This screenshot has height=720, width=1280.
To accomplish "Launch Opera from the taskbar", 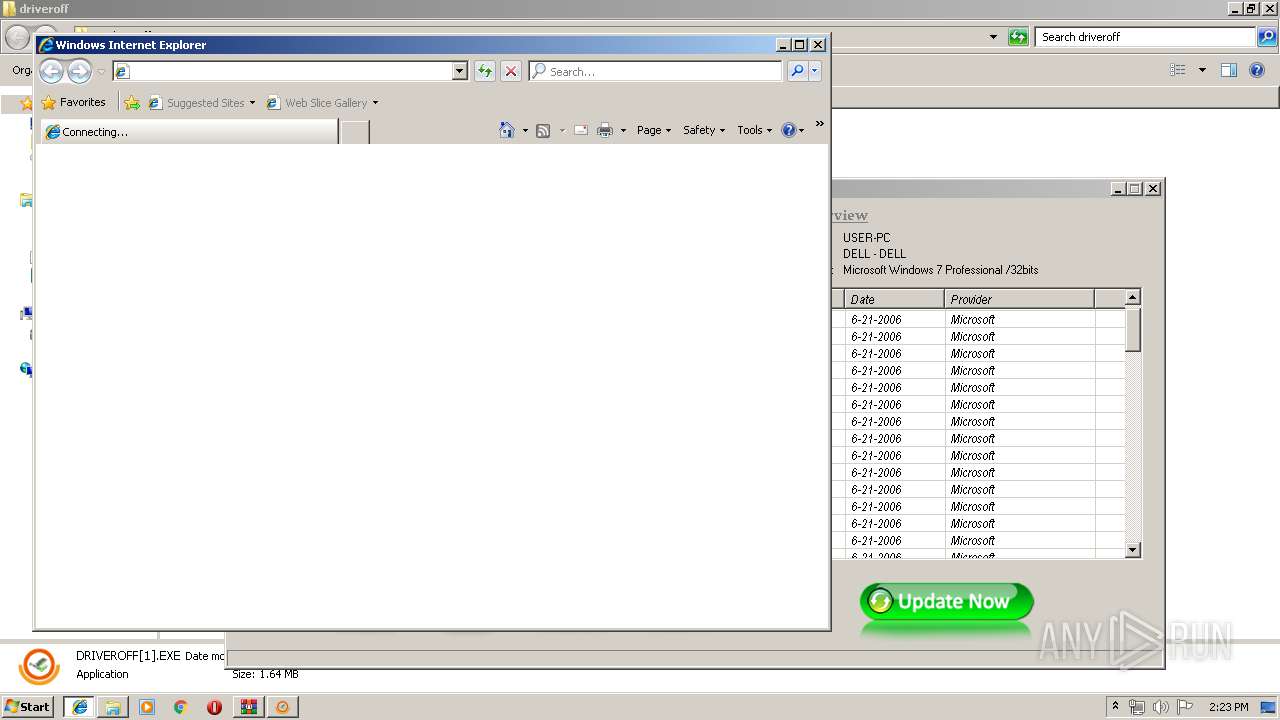I will [x=214, y=707].
